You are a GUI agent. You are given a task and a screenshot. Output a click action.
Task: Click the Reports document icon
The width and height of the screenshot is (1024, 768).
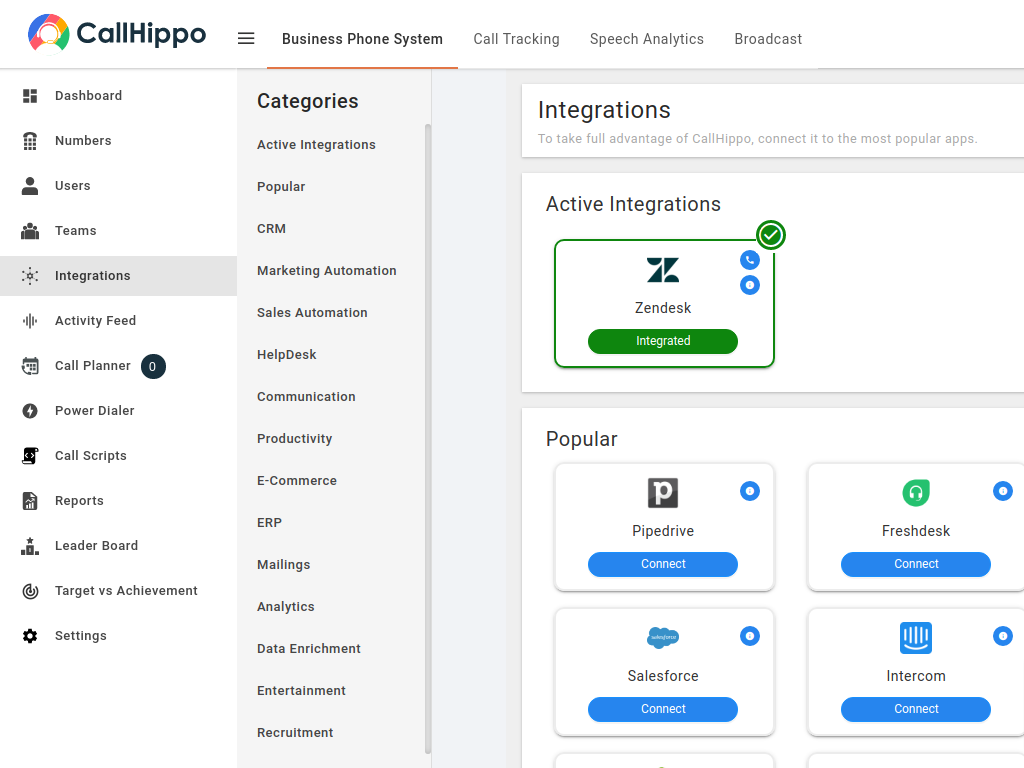[30, 501]
